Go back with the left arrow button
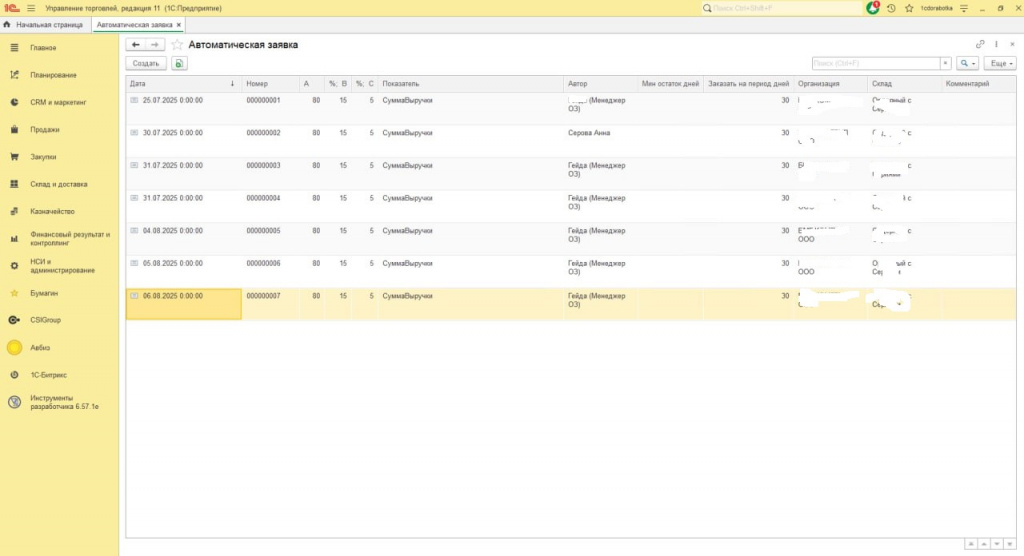This screenshot has width=1024, height=556. coord(135,44)
